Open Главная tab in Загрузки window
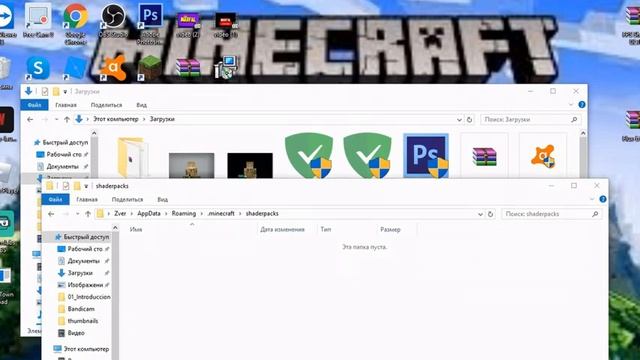 [66, 105]
